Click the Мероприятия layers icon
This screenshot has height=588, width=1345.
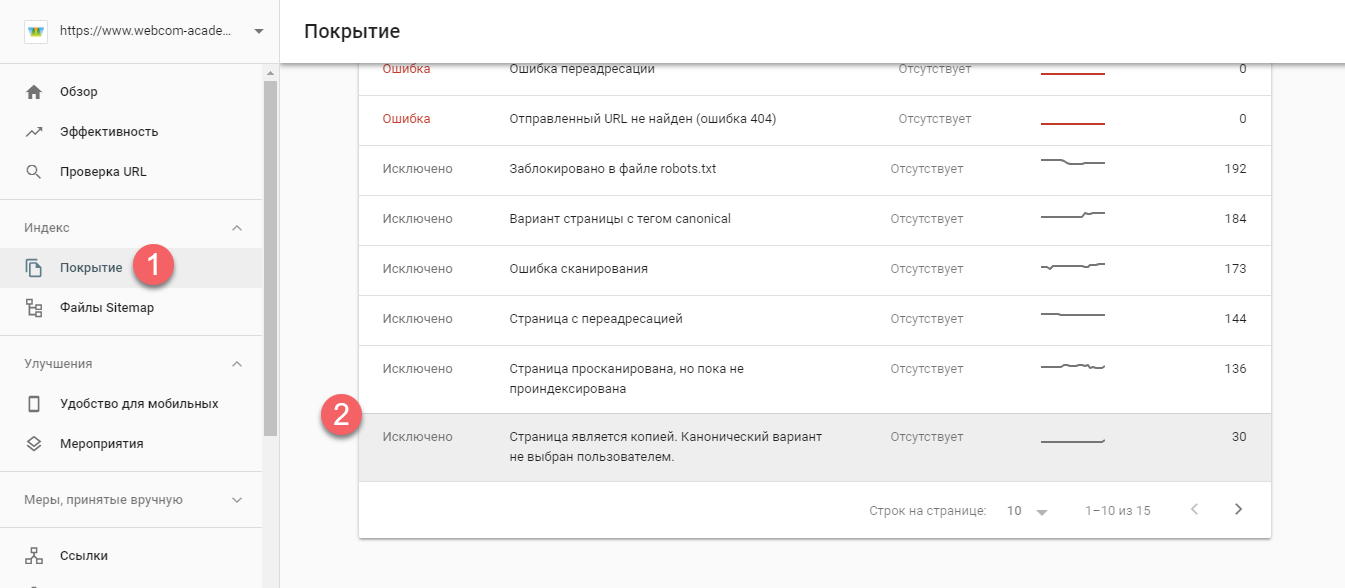34,444
